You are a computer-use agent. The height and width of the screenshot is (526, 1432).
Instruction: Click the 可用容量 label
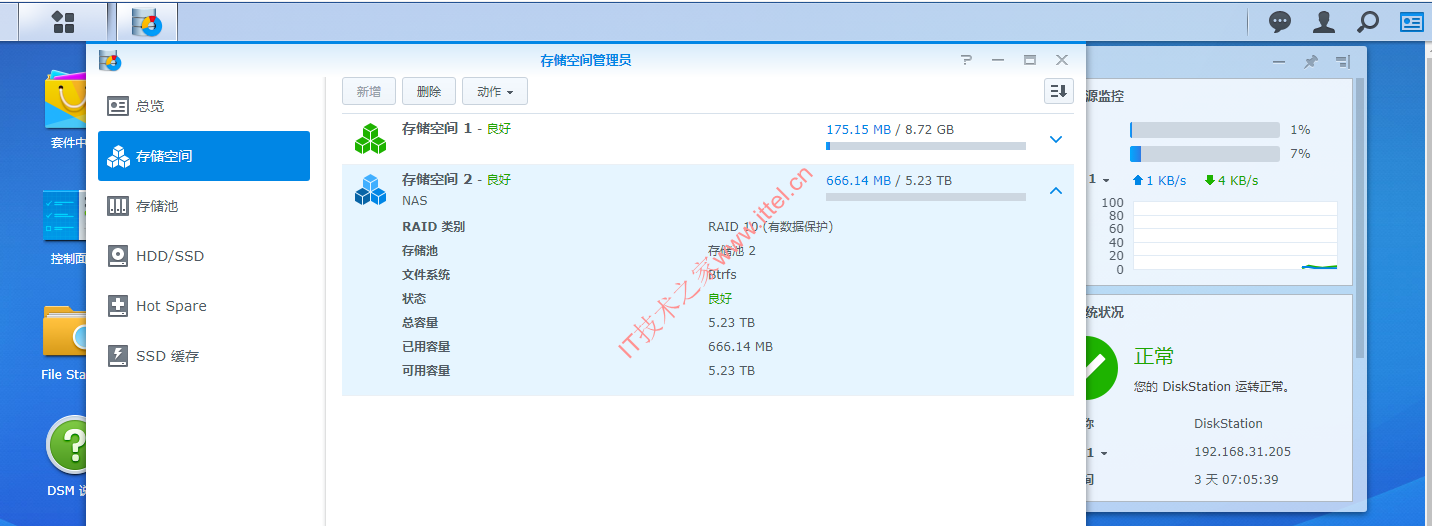tap(426, 371)
